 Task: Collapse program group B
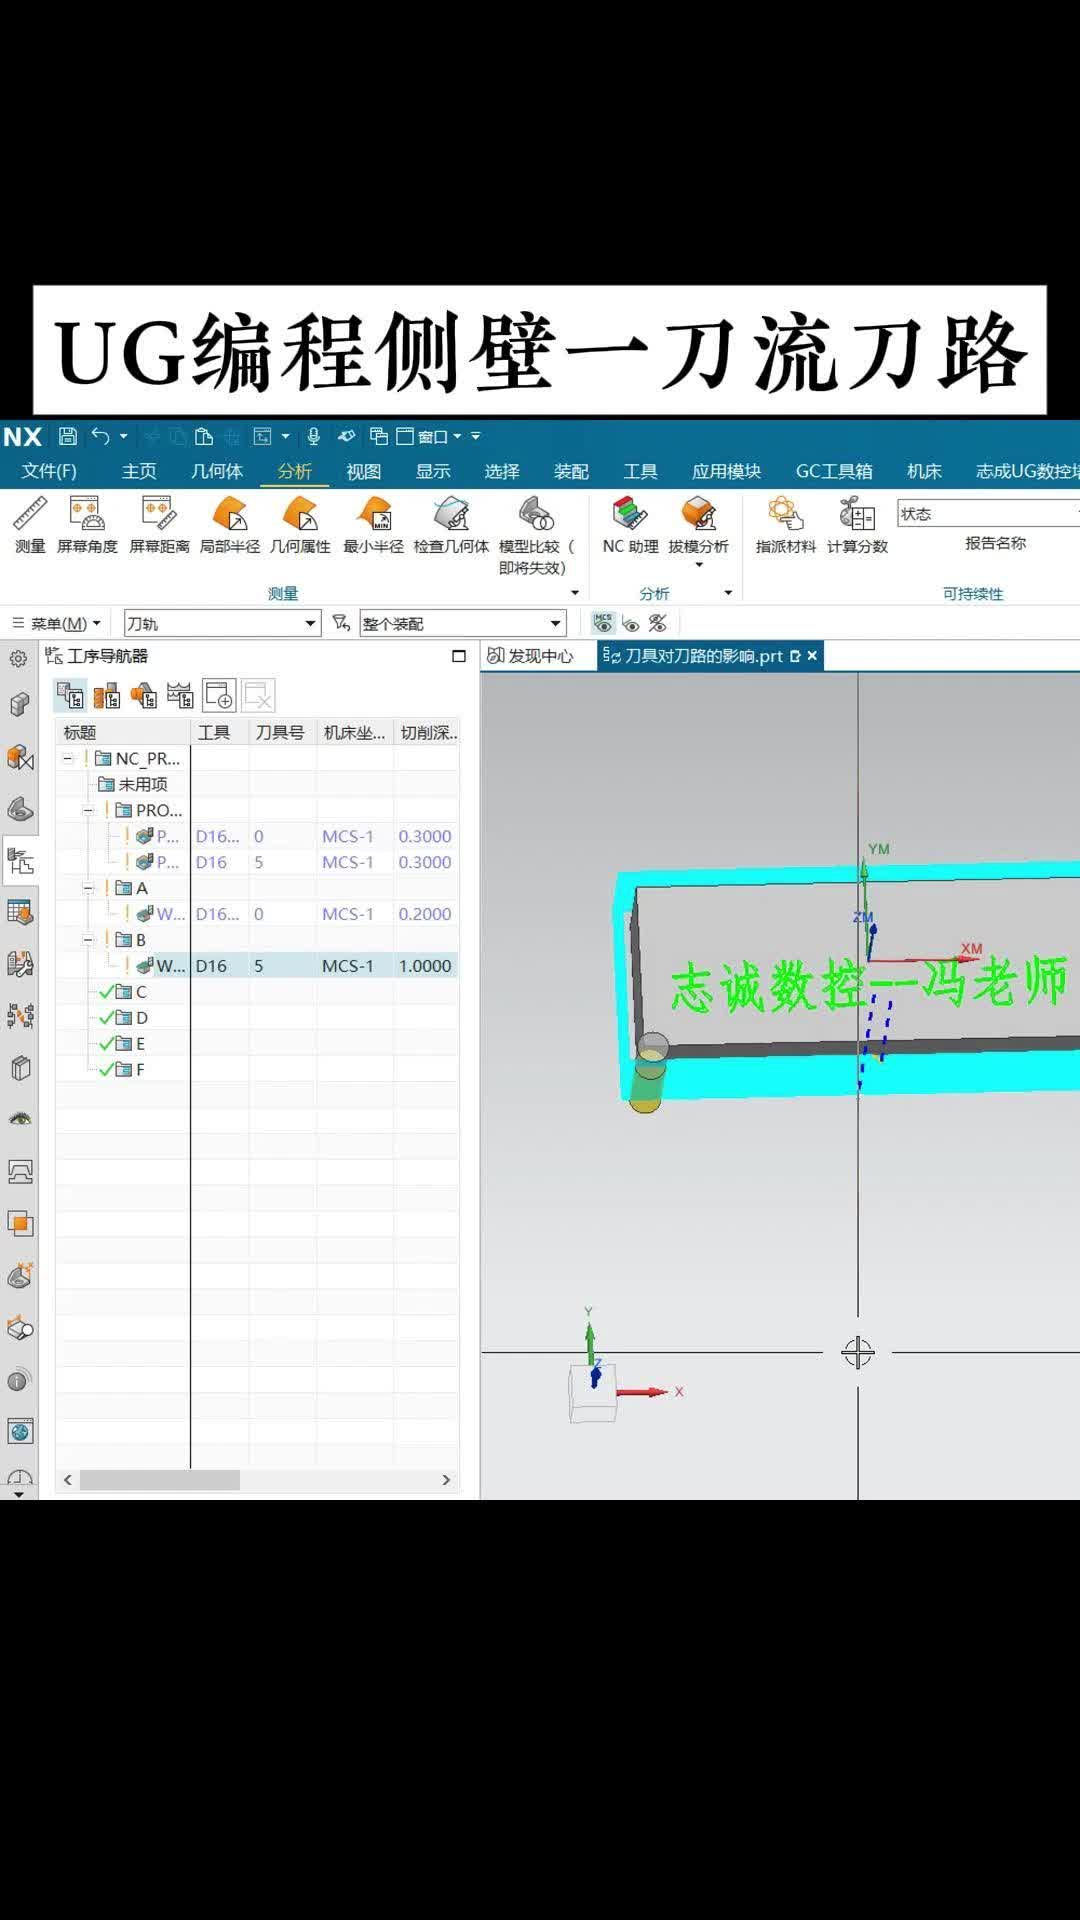(88, 940)
